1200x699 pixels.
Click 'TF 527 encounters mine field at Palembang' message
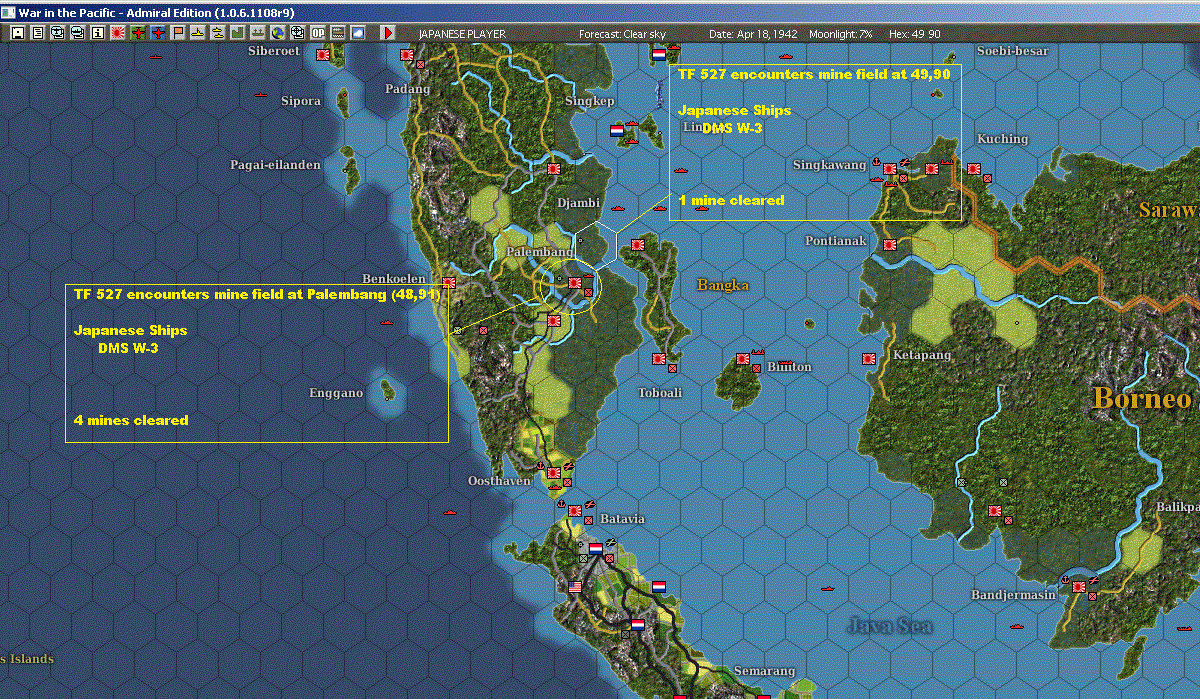(257, 295)
